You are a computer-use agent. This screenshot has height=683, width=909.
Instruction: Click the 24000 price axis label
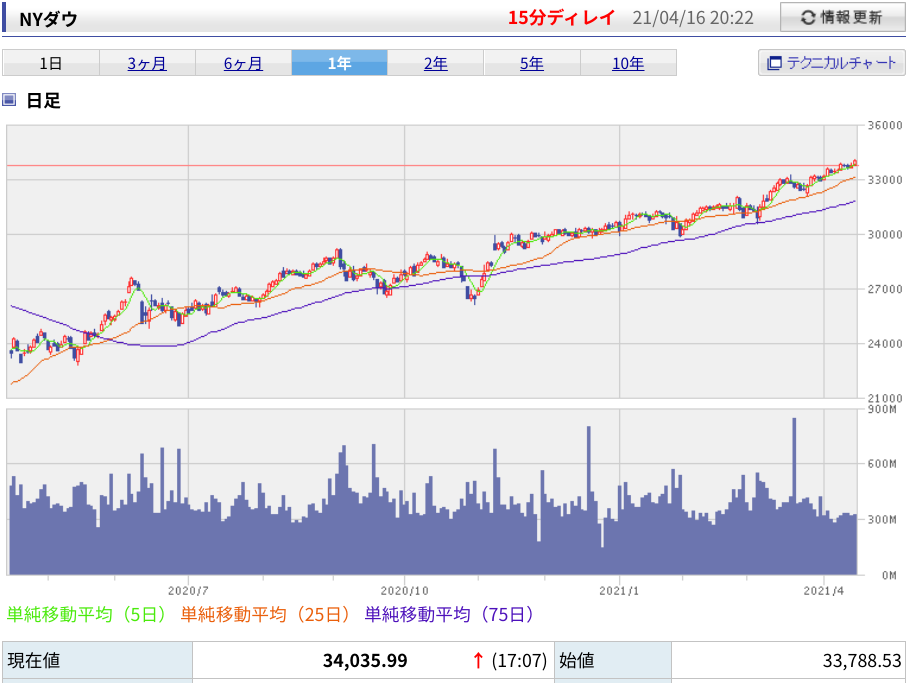(x=885, y=344)
